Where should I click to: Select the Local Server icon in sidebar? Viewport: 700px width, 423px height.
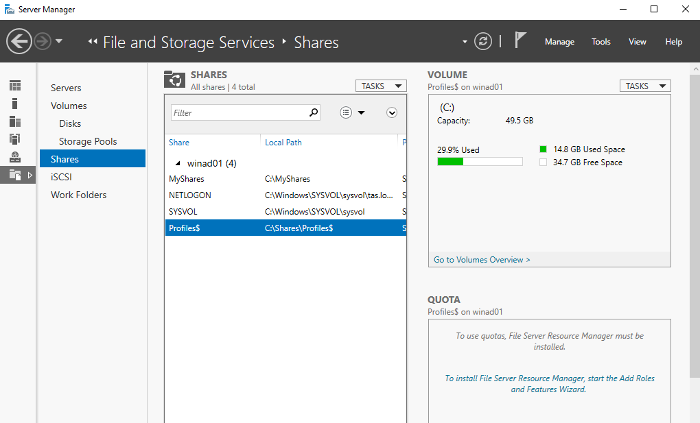[x=15, y=104]
